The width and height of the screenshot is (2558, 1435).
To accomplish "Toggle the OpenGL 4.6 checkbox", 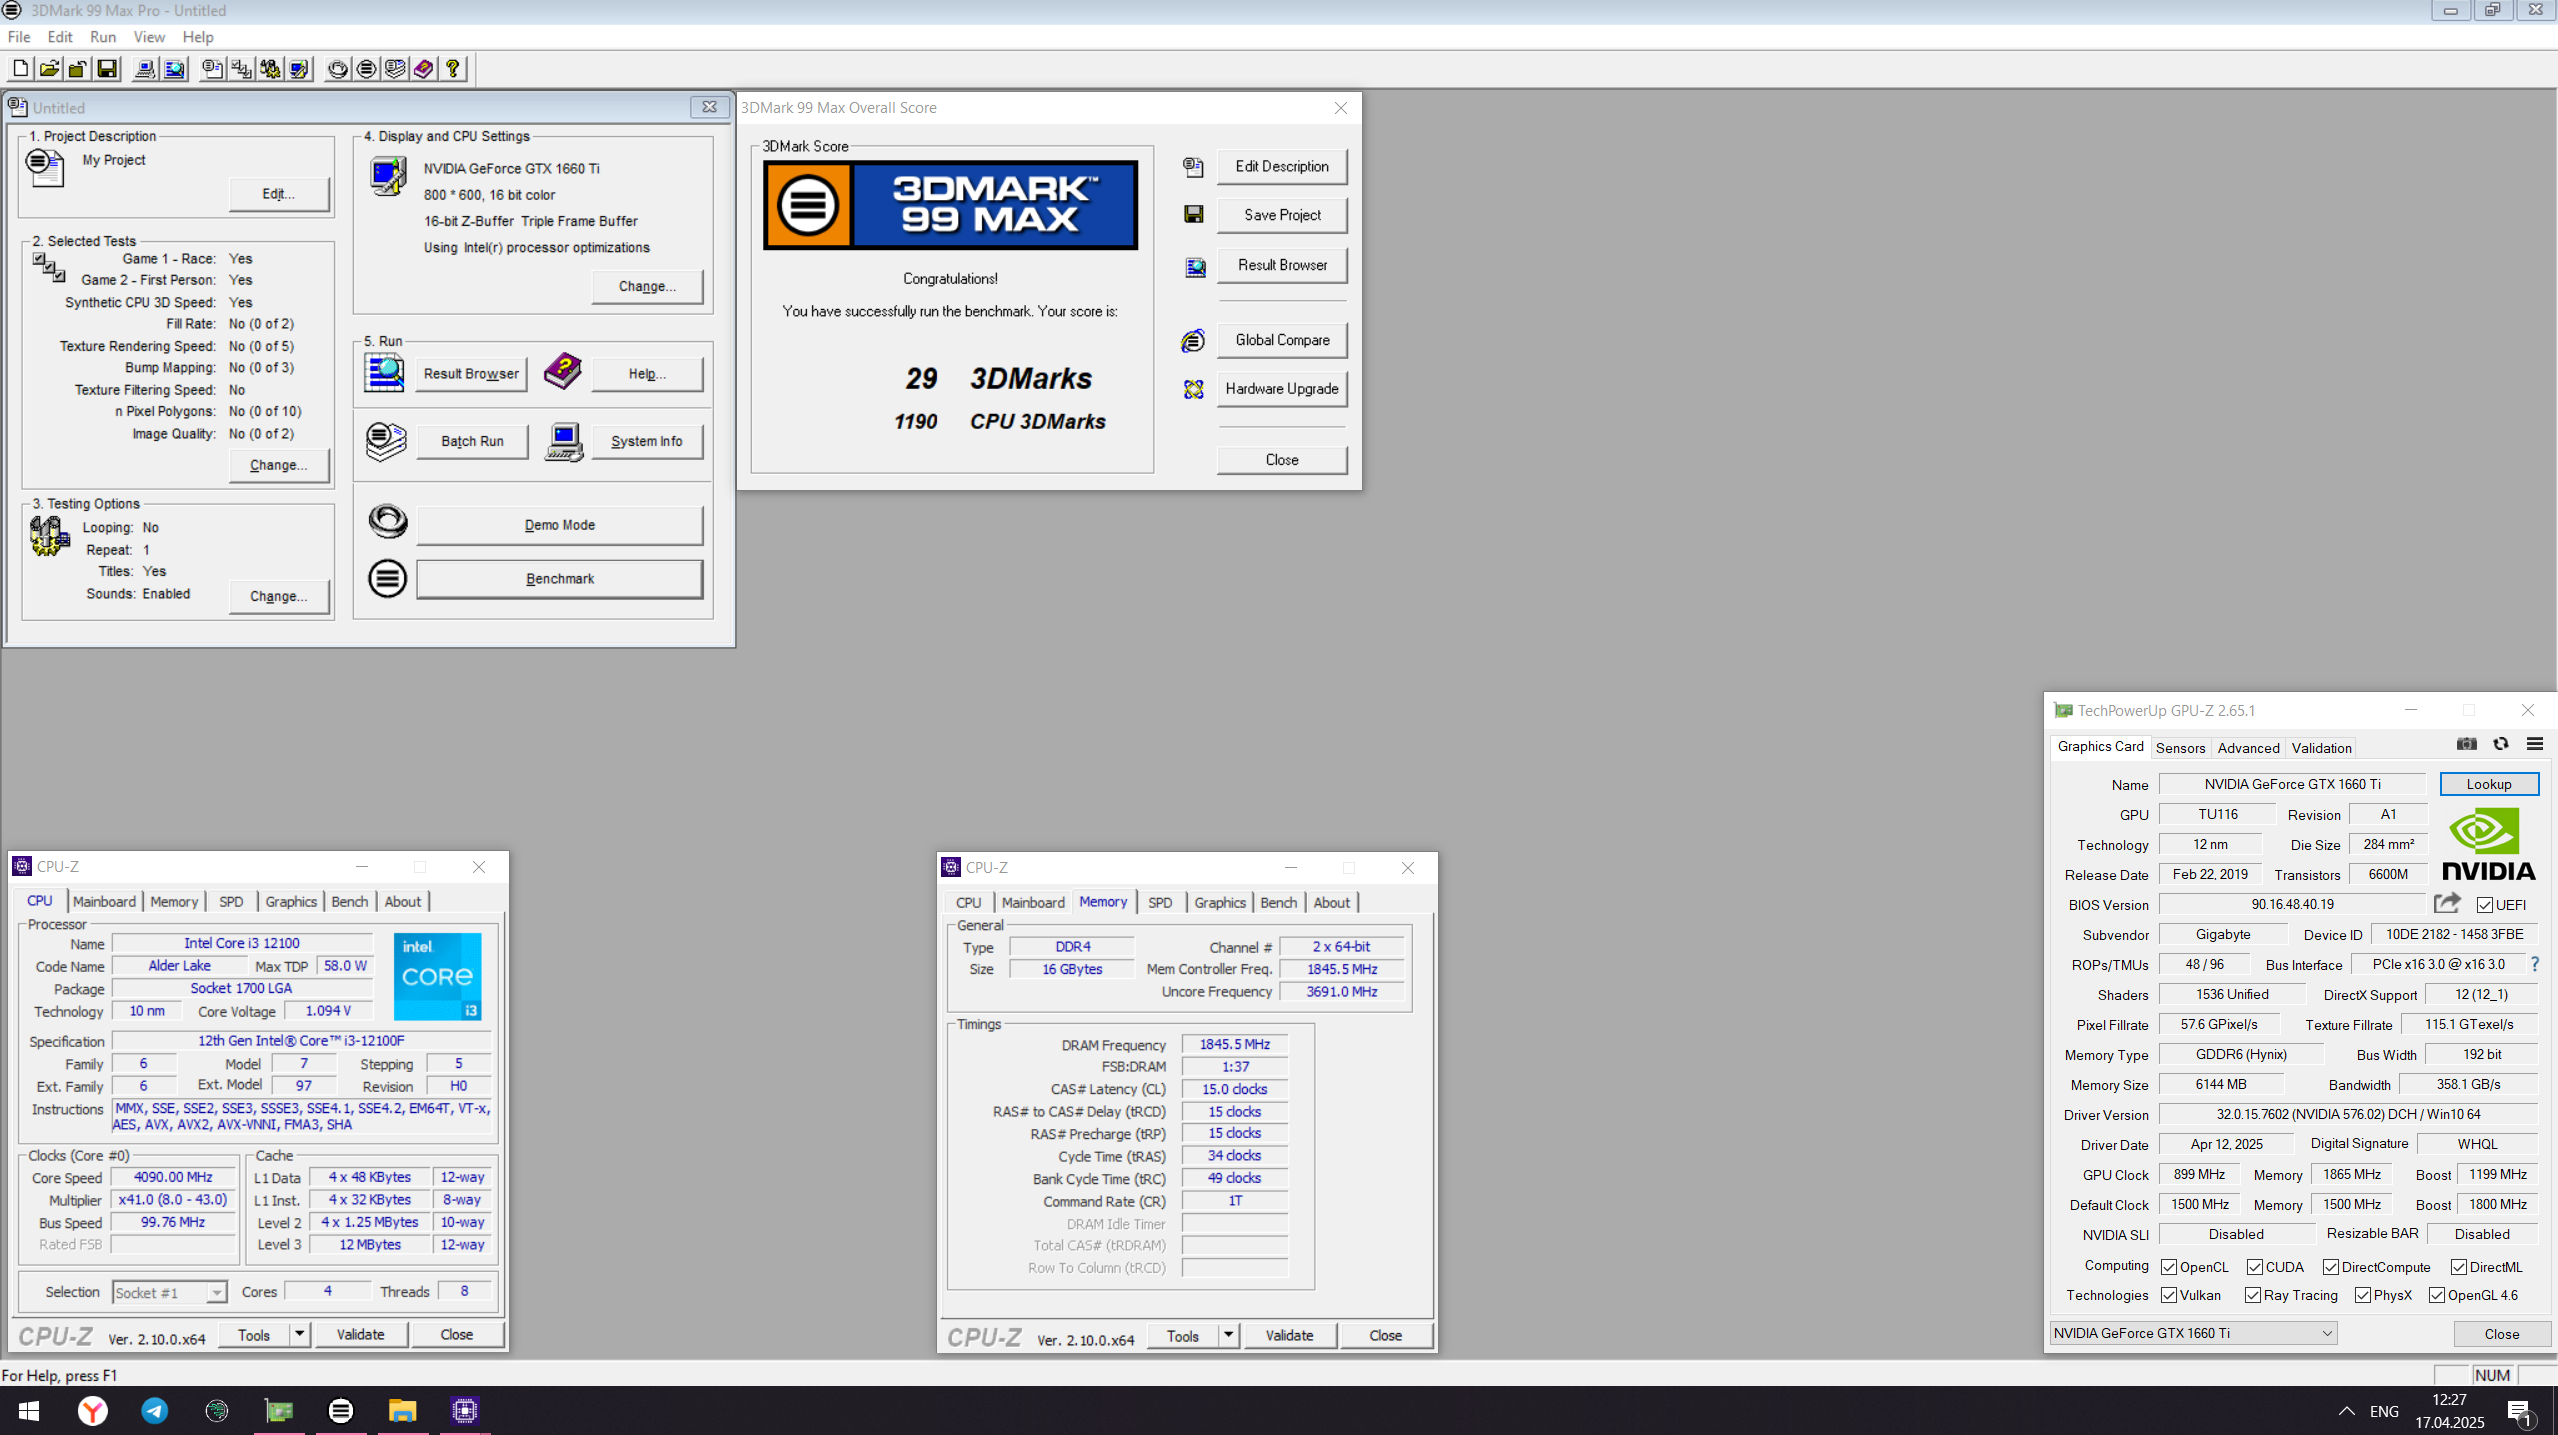I will tap(2437, 1295).
